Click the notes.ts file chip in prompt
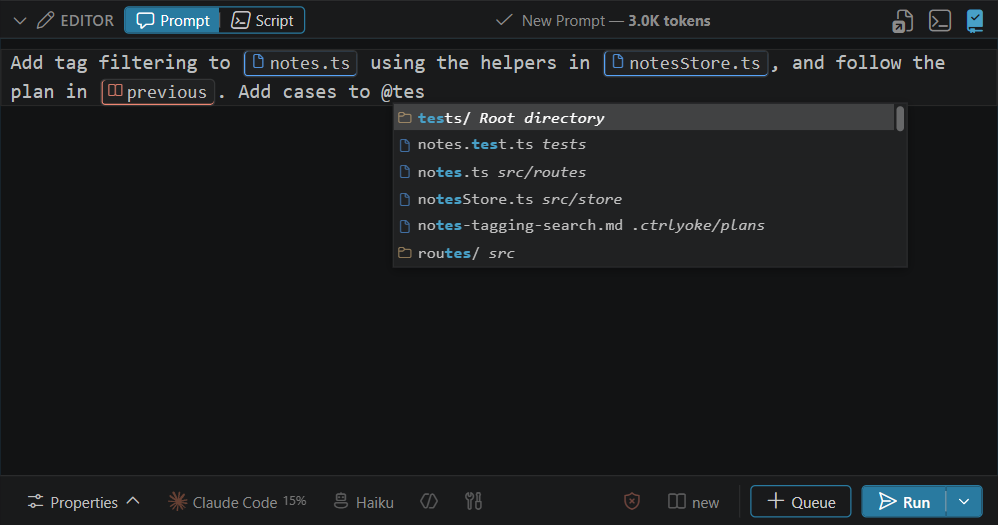Screen dimensions: 998x525 pos(300,63)
